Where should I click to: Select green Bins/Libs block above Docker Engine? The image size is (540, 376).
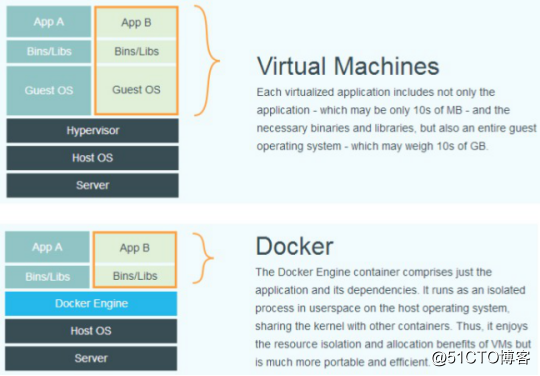pos(135,276)
